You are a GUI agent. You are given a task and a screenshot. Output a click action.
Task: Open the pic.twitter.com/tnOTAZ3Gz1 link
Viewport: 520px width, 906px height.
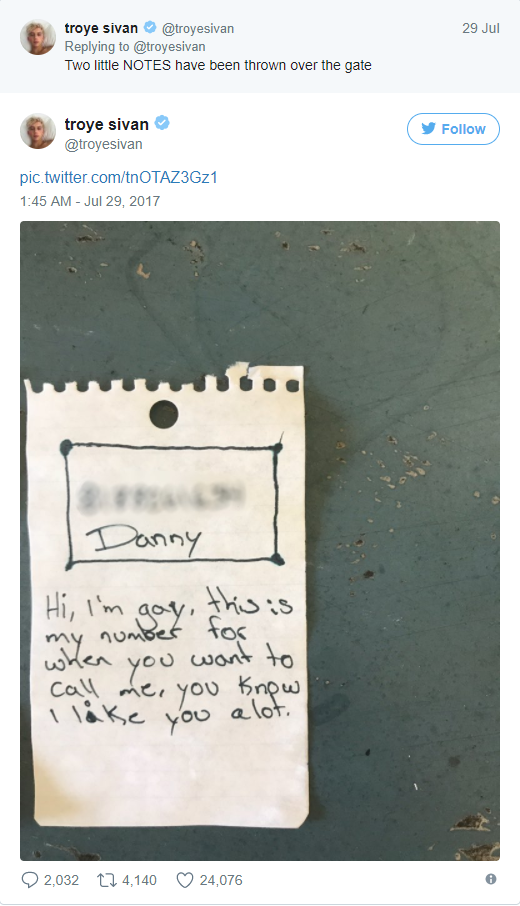118,177
